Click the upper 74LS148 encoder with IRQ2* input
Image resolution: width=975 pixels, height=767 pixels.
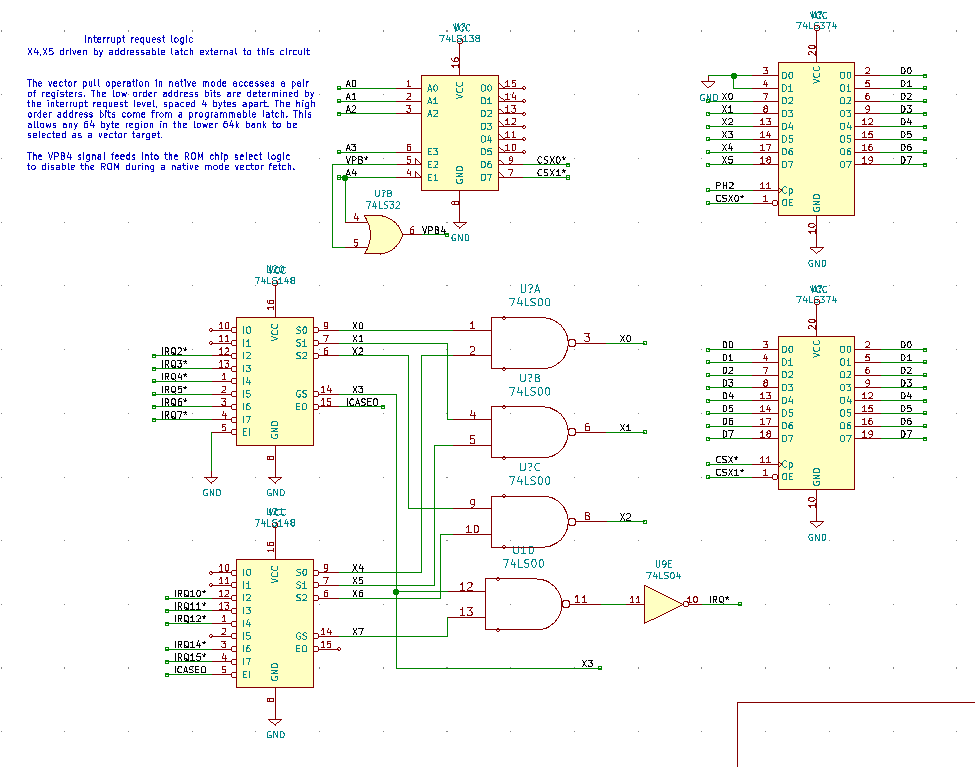(275, 383)
